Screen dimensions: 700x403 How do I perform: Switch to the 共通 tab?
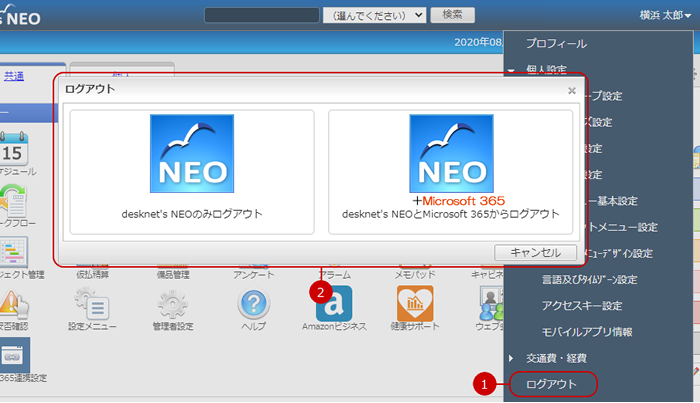click(14, 75)
